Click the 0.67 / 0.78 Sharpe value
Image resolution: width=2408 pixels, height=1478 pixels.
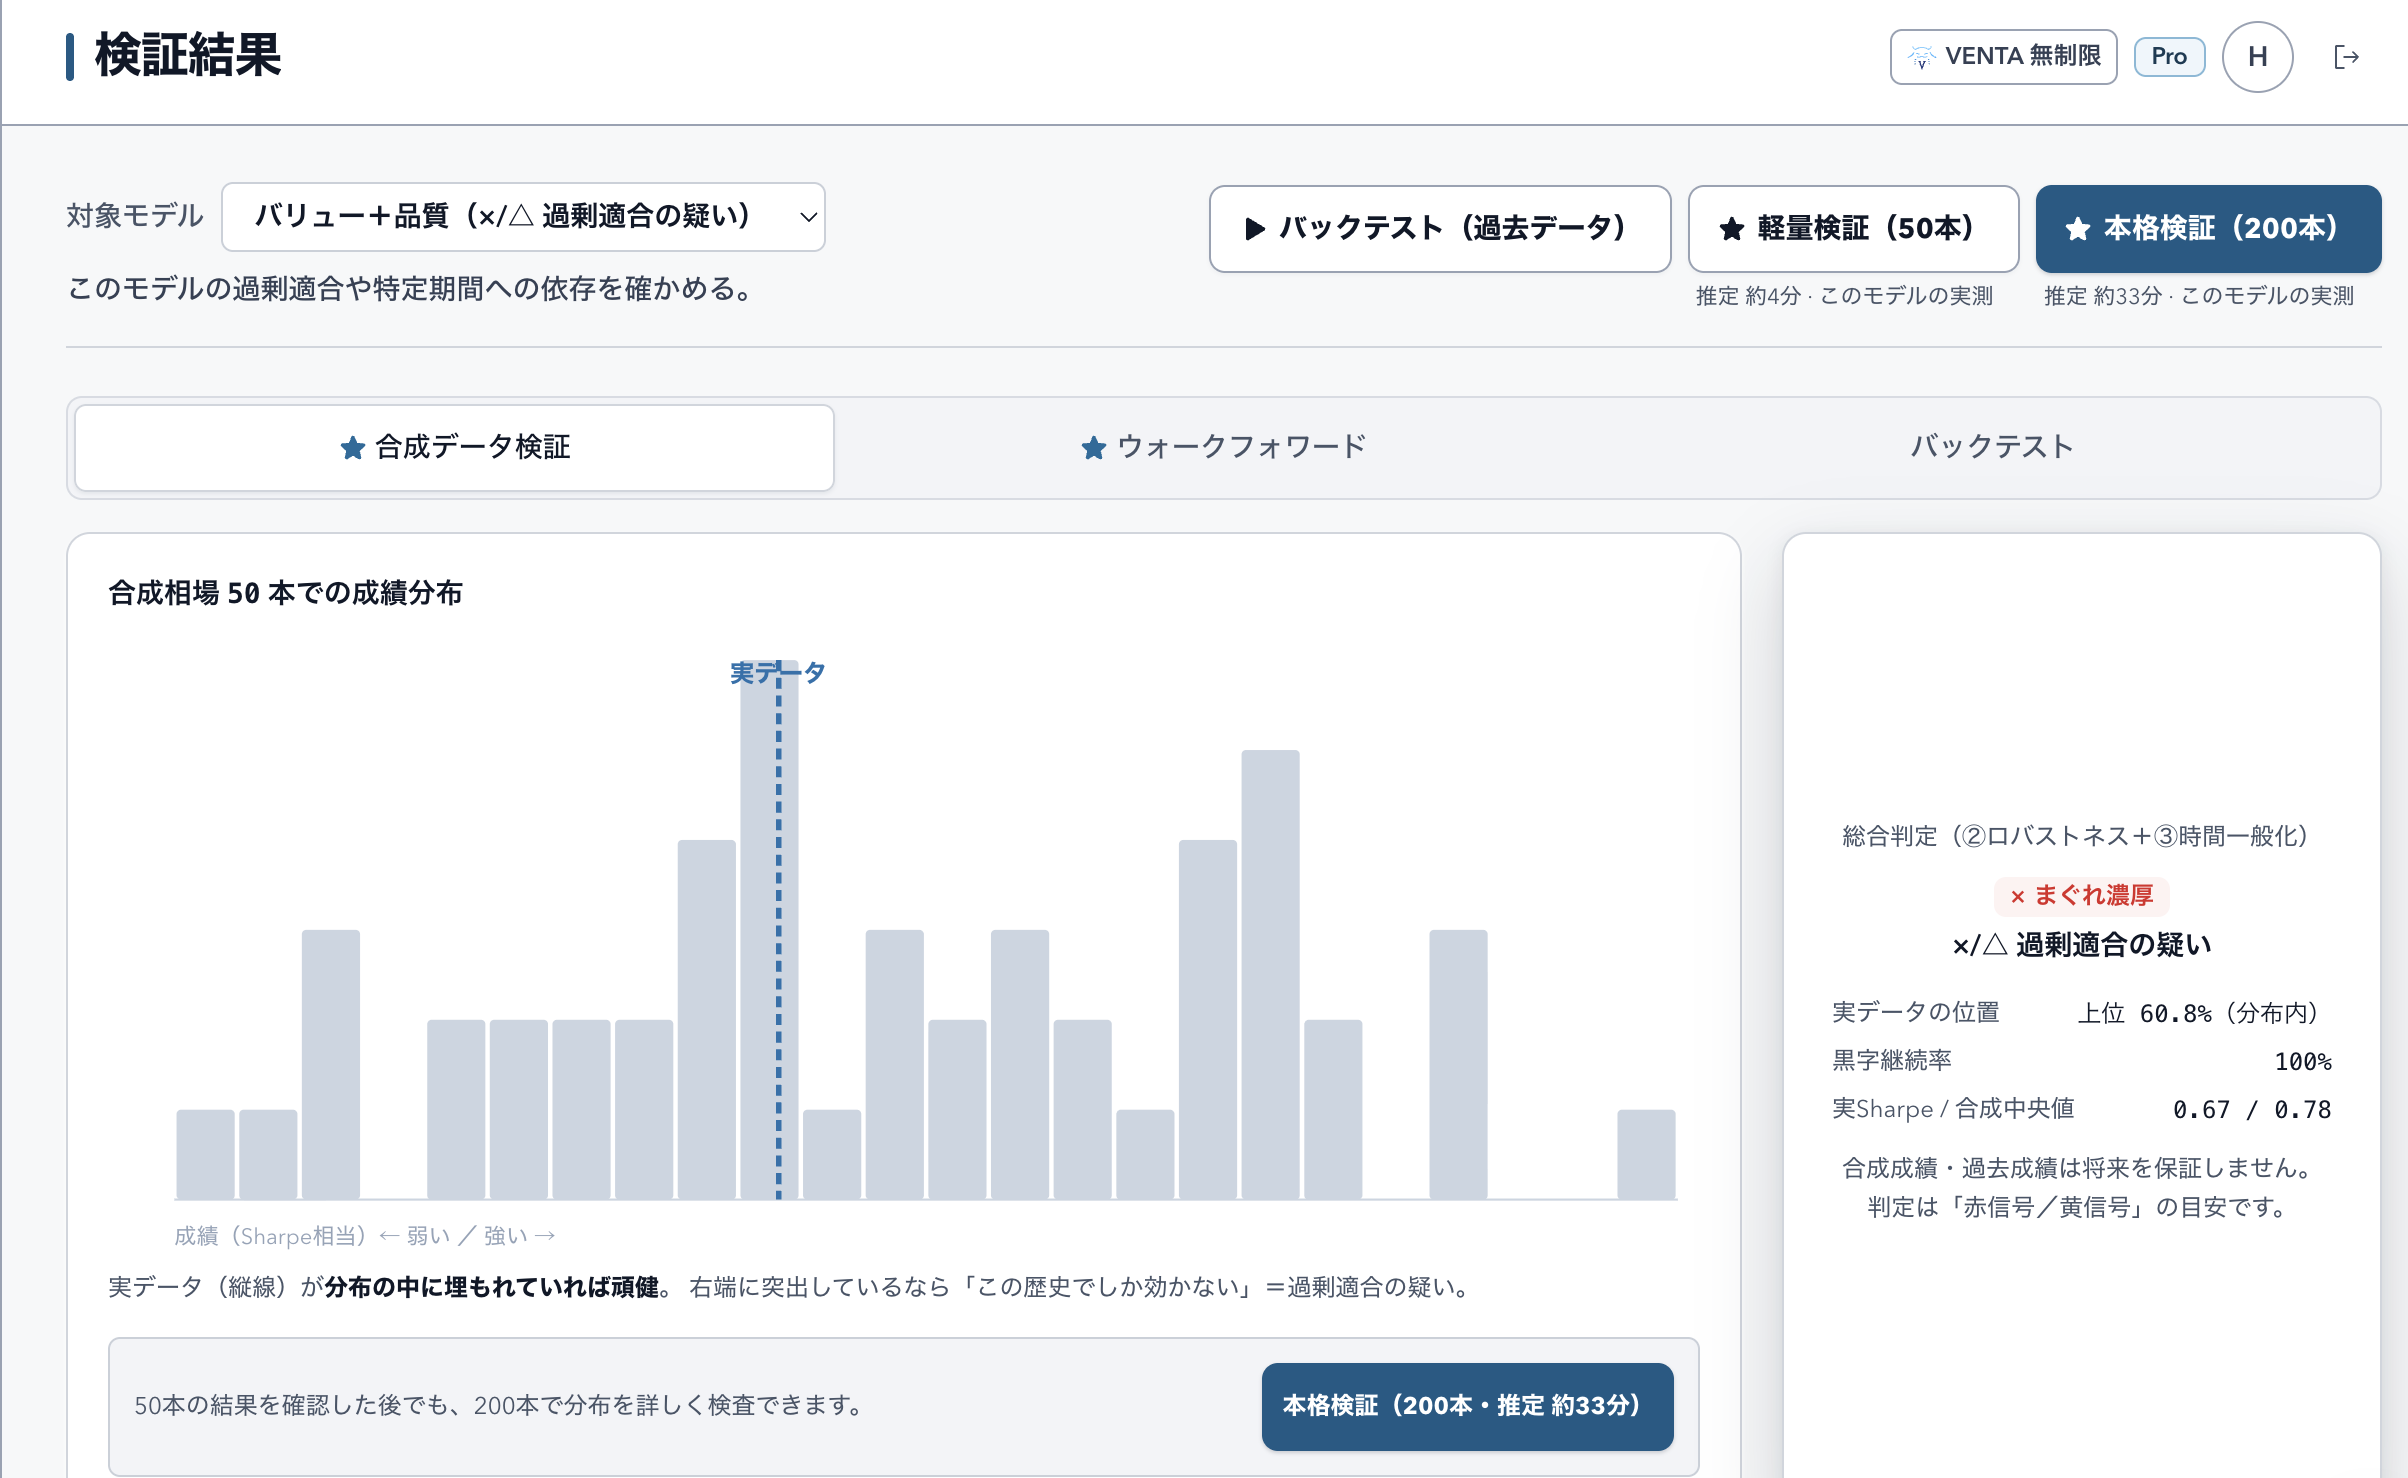2251,1109
